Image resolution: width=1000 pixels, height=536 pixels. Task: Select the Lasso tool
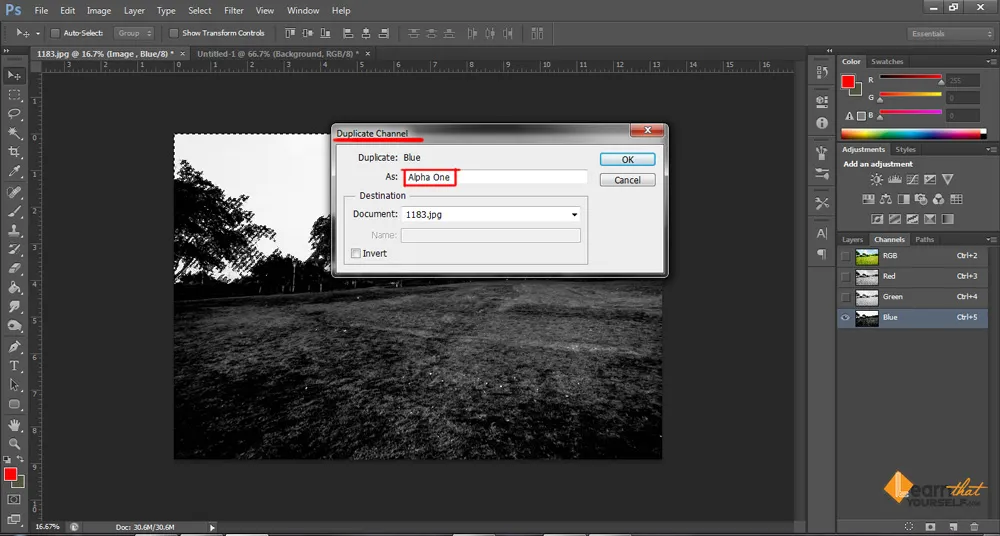pos(15,114)
